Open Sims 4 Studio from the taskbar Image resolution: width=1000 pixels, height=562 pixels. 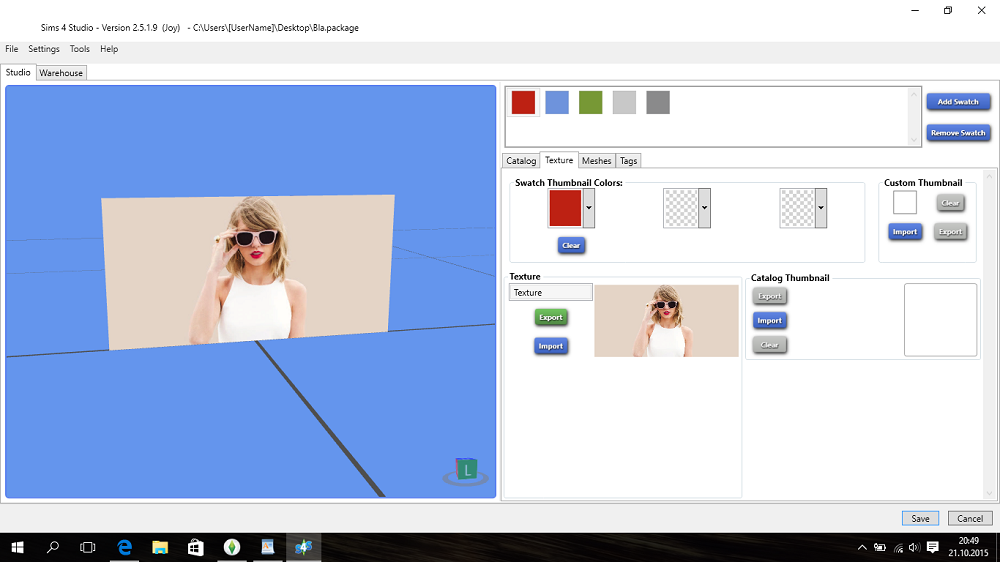[303, 547]
